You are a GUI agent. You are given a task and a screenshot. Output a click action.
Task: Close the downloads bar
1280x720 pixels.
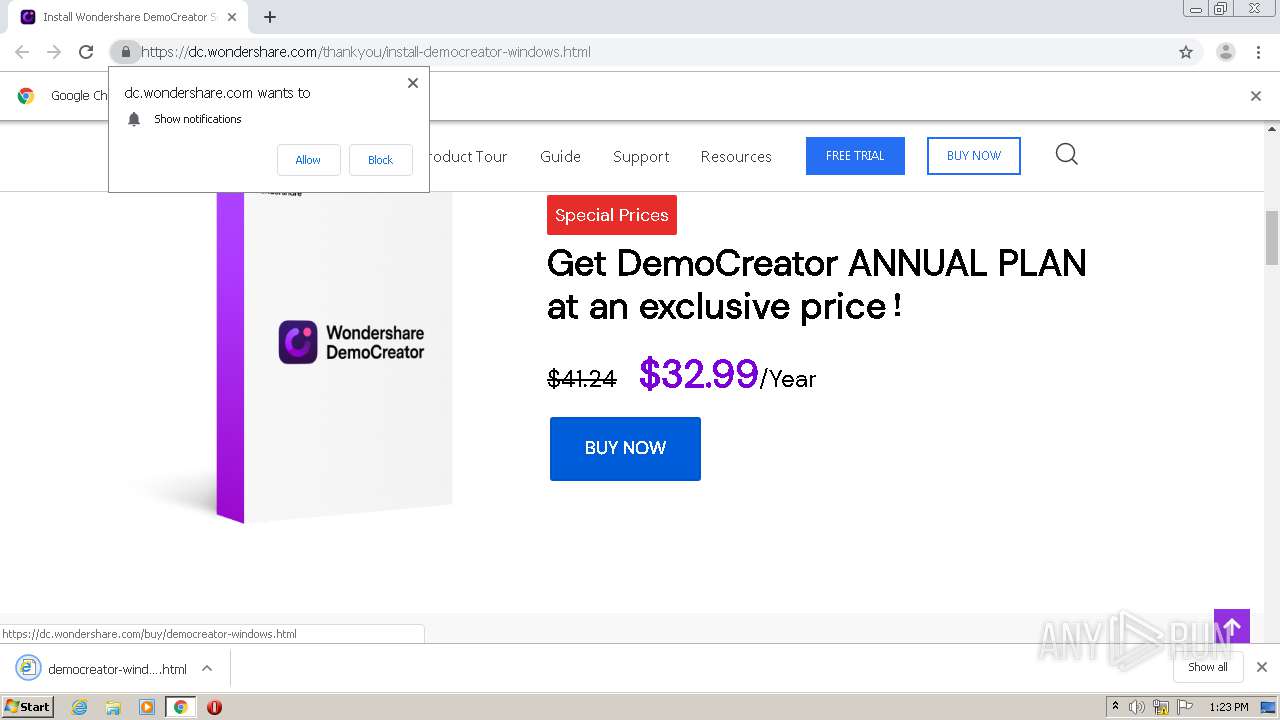(x=1262, y=667)
